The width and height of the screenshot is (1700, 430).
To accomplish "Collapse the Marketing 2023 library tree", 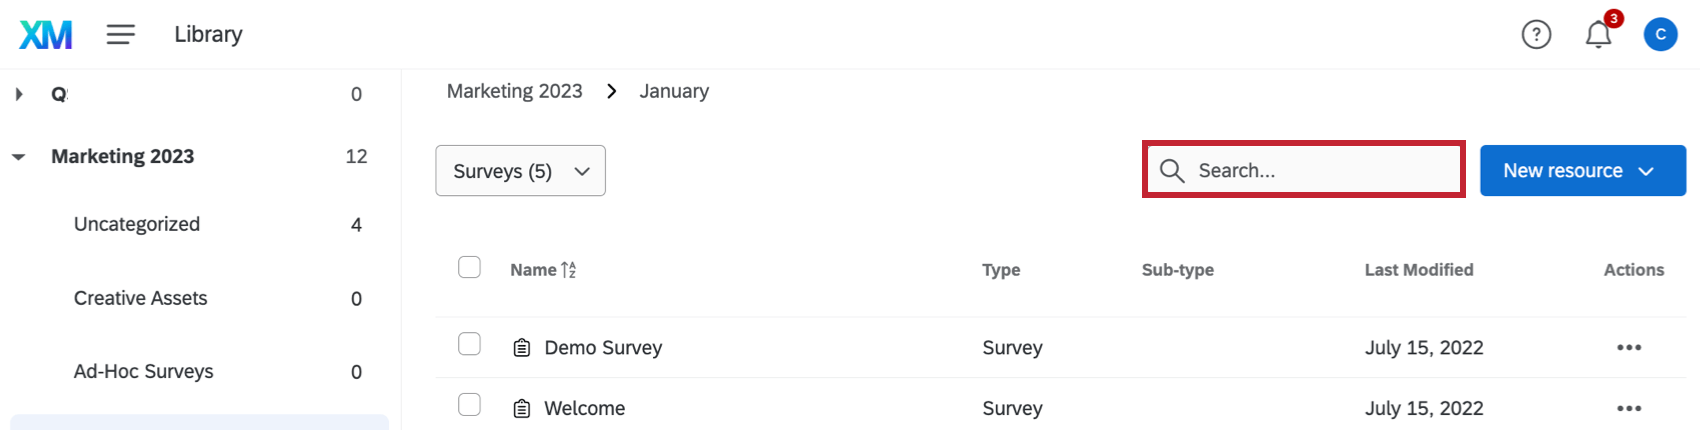I will (x=19, y=157).
